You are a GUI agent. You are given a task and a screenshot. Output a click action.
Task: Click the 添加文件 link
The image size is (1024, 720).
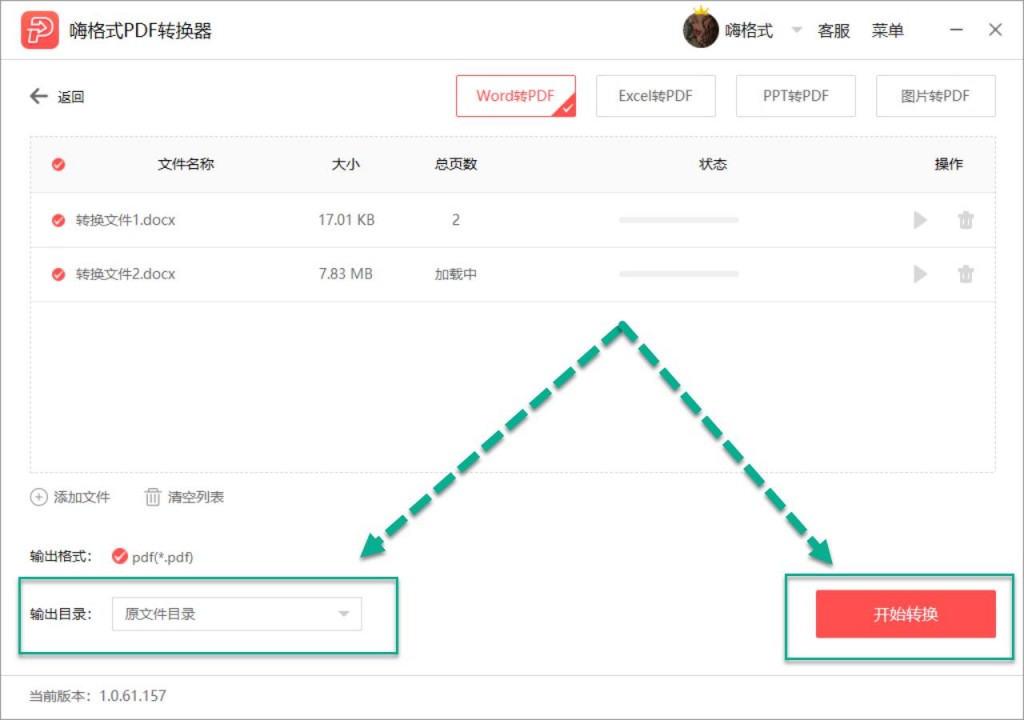tap(82, 497)
